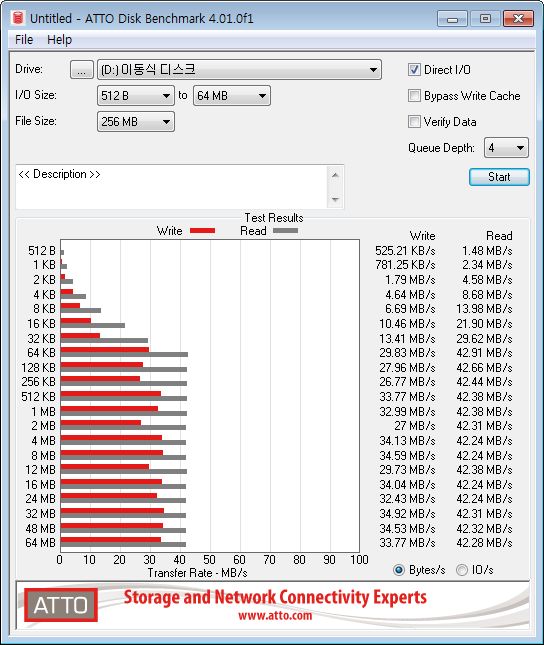The width and height of the screenshot is (544, 645).
Task: Enable the Verify Data checkbox
Action: click(x=414, y=122)
